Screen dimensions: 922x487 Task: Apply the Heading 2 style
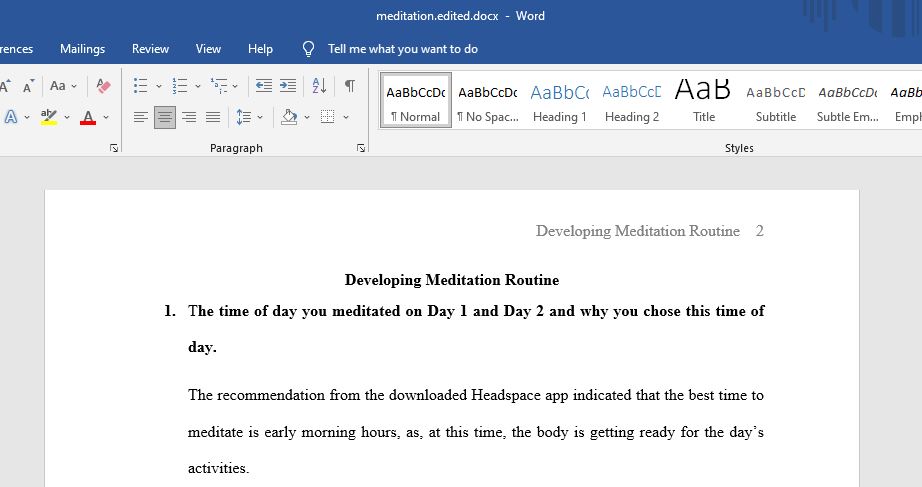[x=632, y=100]
